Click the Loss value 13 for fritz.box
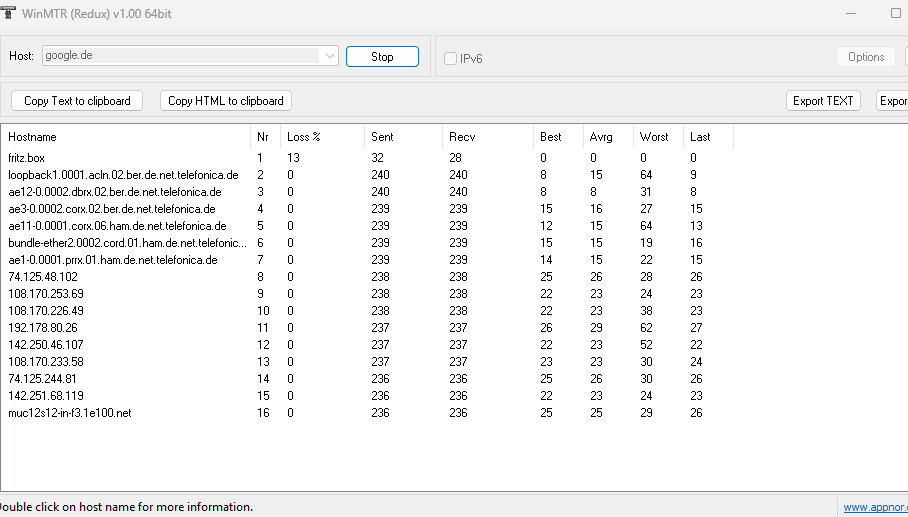 coord(294,158)
